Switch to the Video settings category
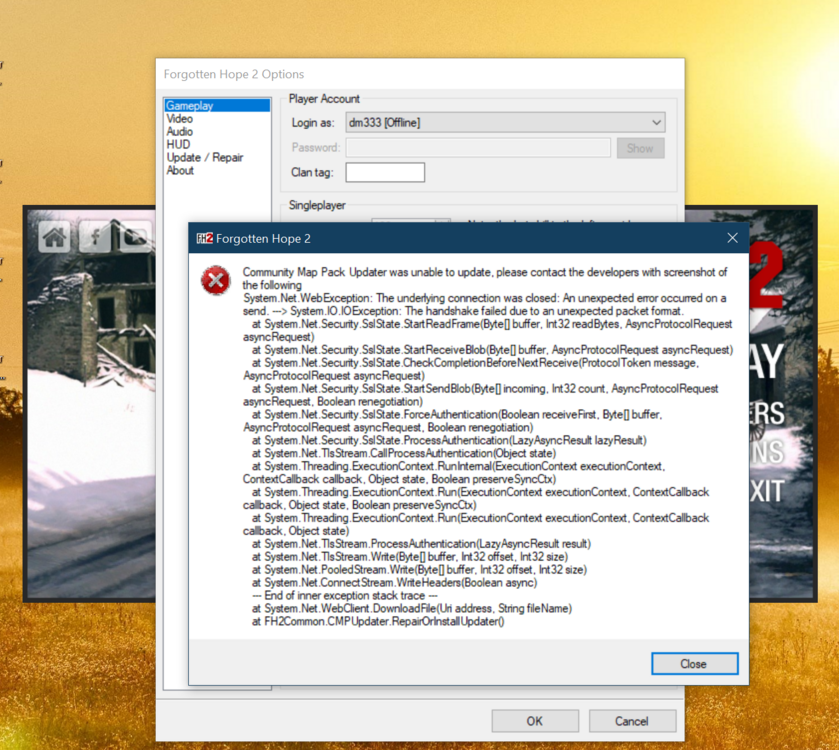The height and width of the screenshot is (750, 839). [x=179, y=118]
